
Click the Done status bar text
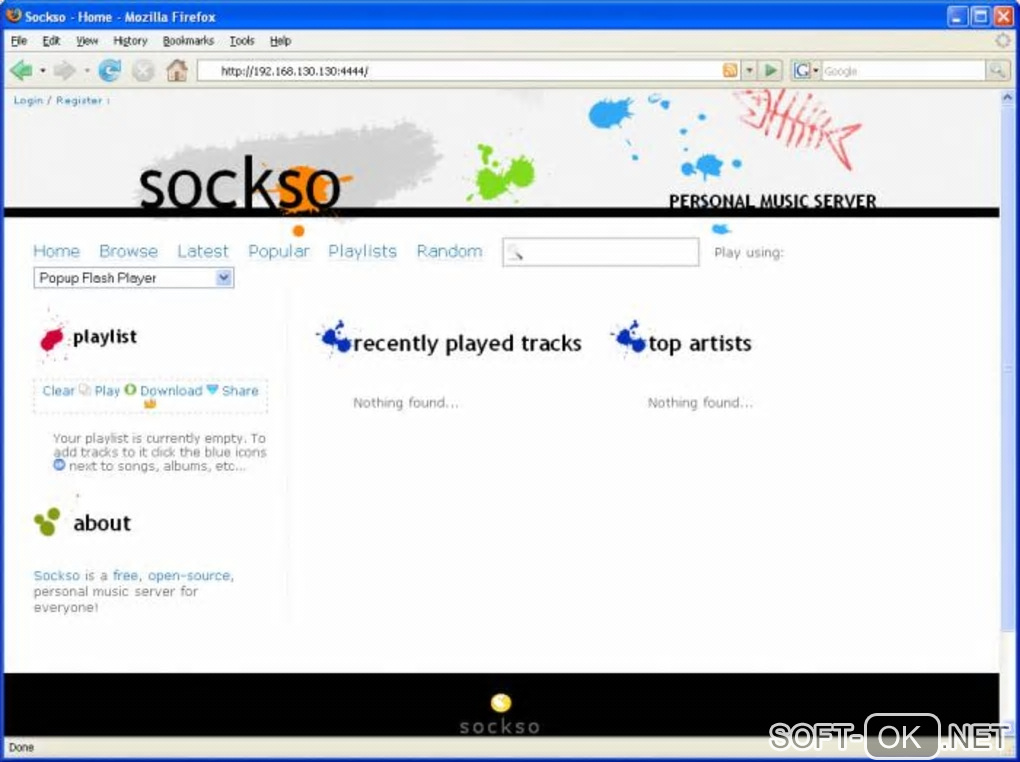tap(21, 747)
